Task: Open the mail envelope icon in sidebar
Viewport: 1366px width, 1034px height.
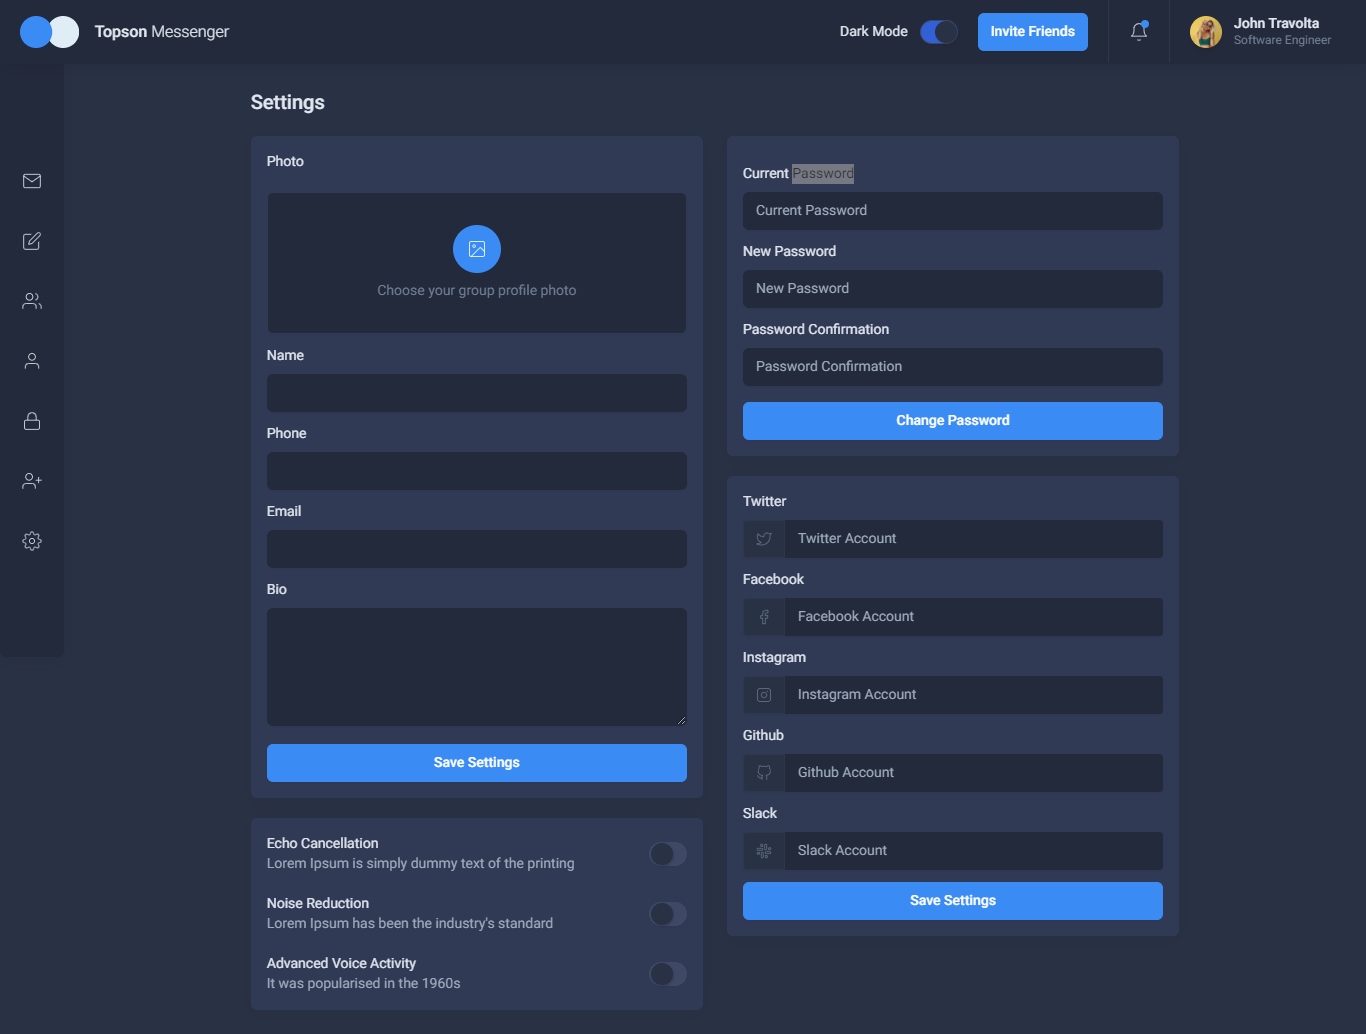Action: (x=32, y=181)
